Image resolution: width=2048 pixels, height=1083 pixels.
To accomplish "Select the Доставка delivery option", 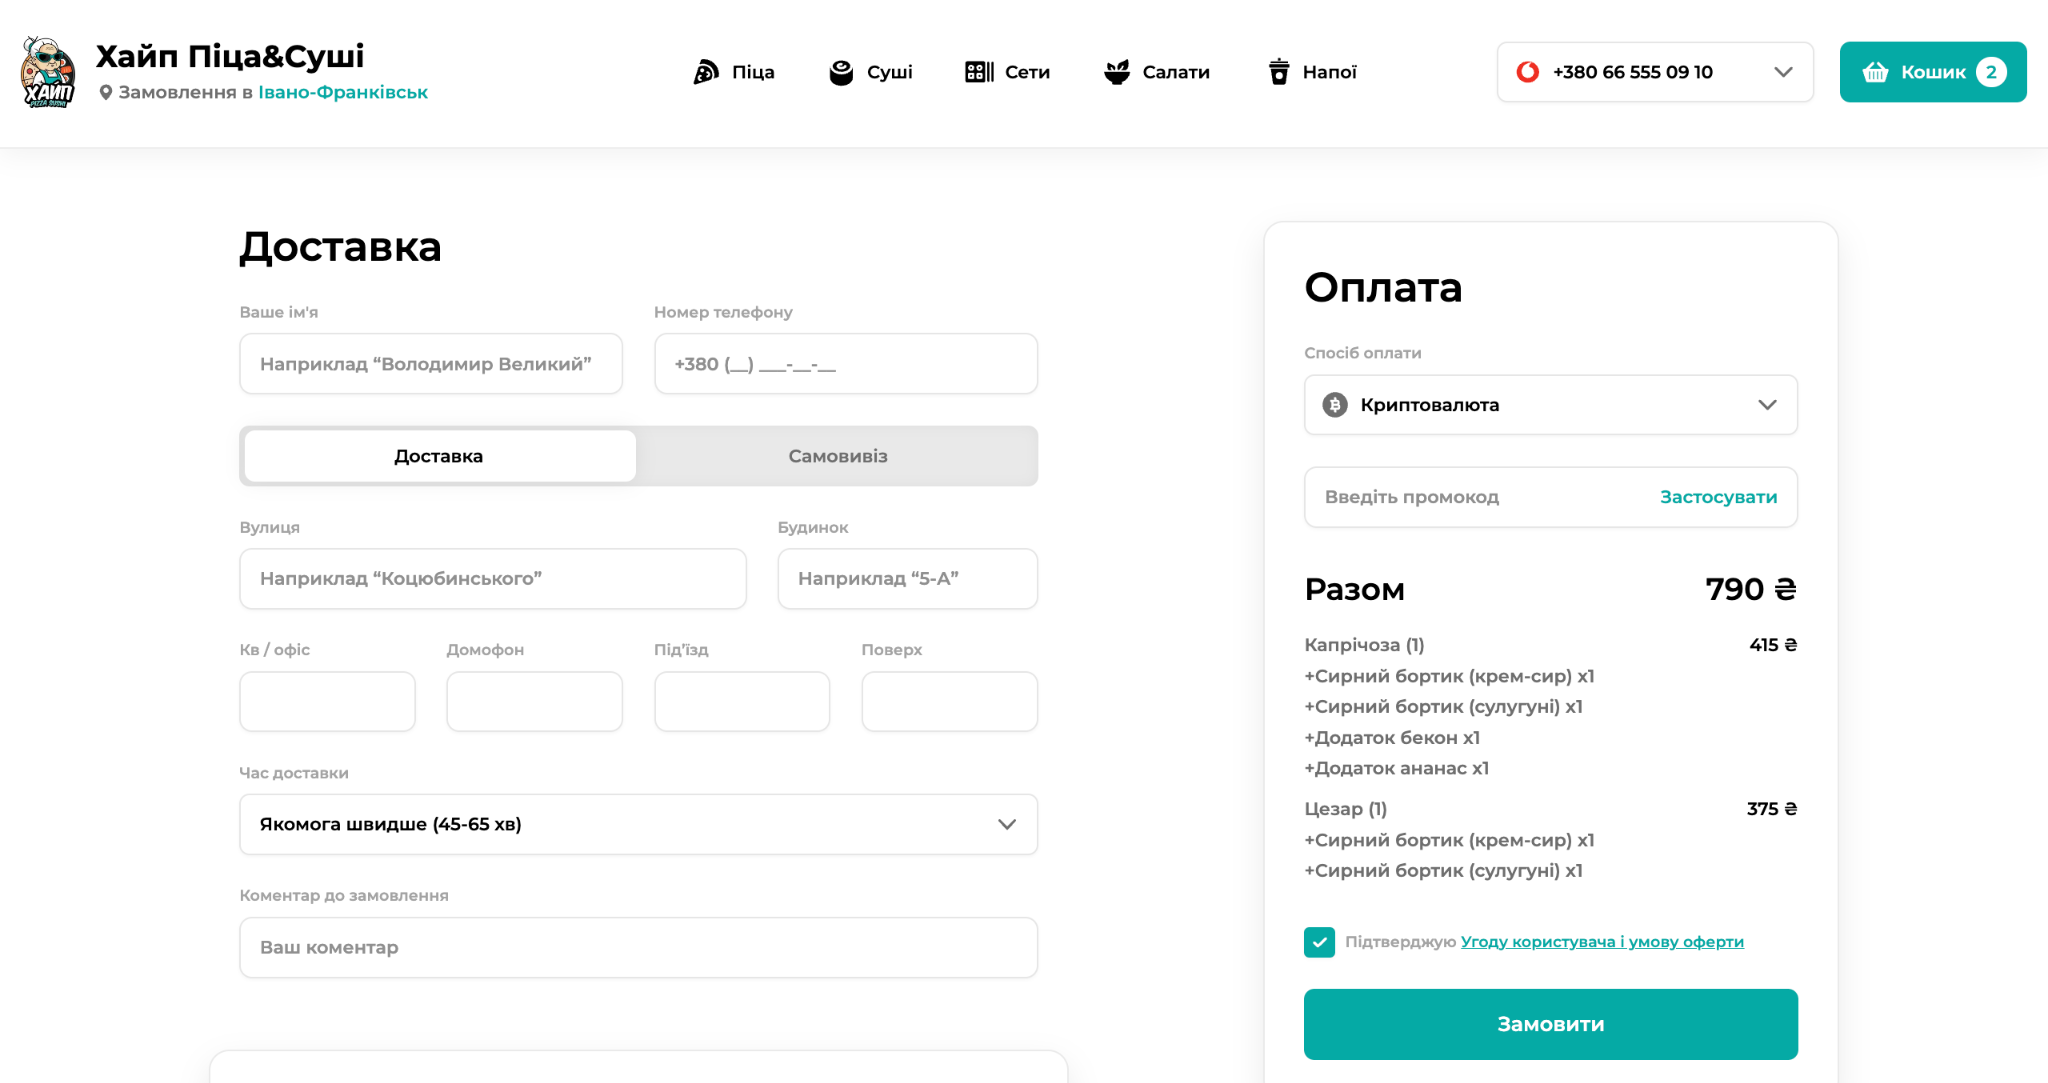I will click(x=438, y=456).
